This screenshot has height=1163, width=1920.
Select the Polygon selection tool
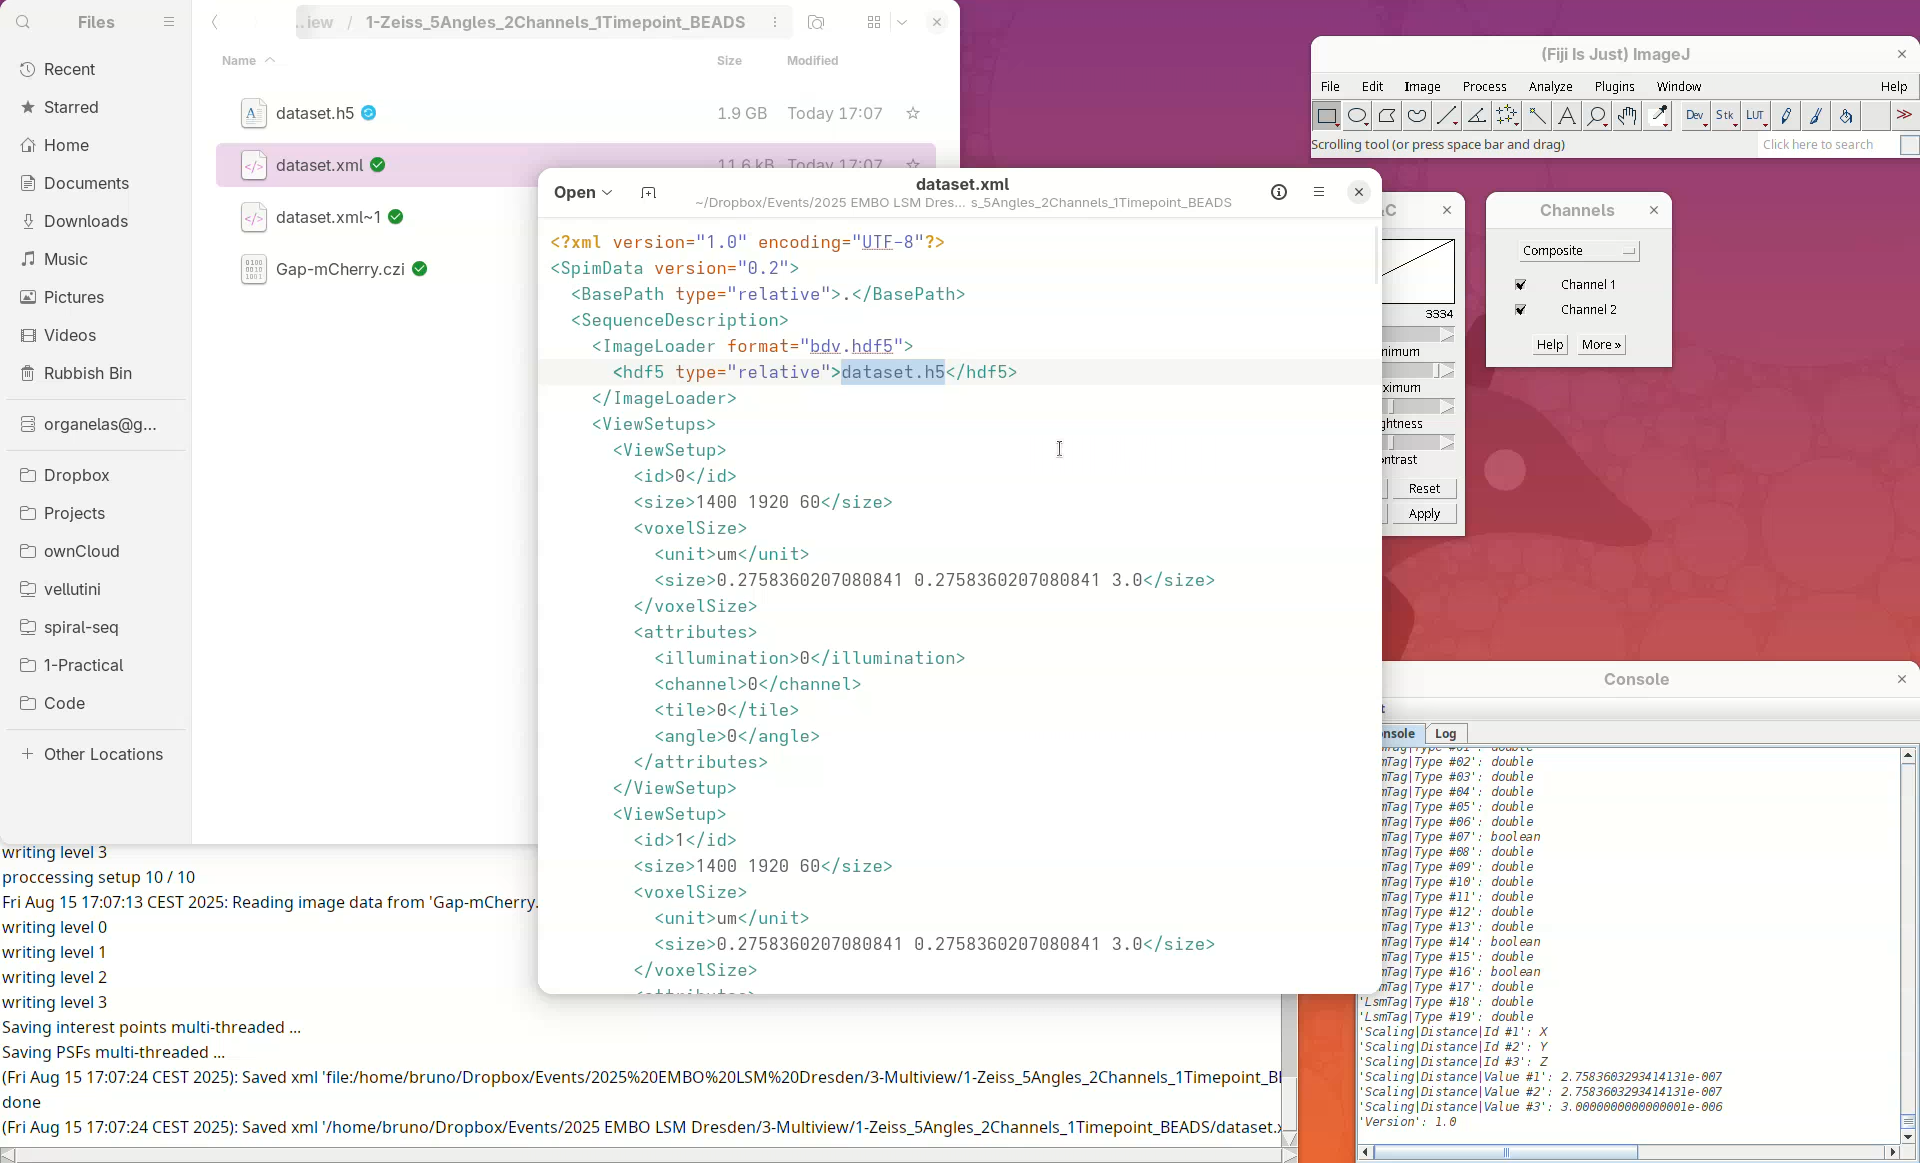click(x=1387, y=116)
